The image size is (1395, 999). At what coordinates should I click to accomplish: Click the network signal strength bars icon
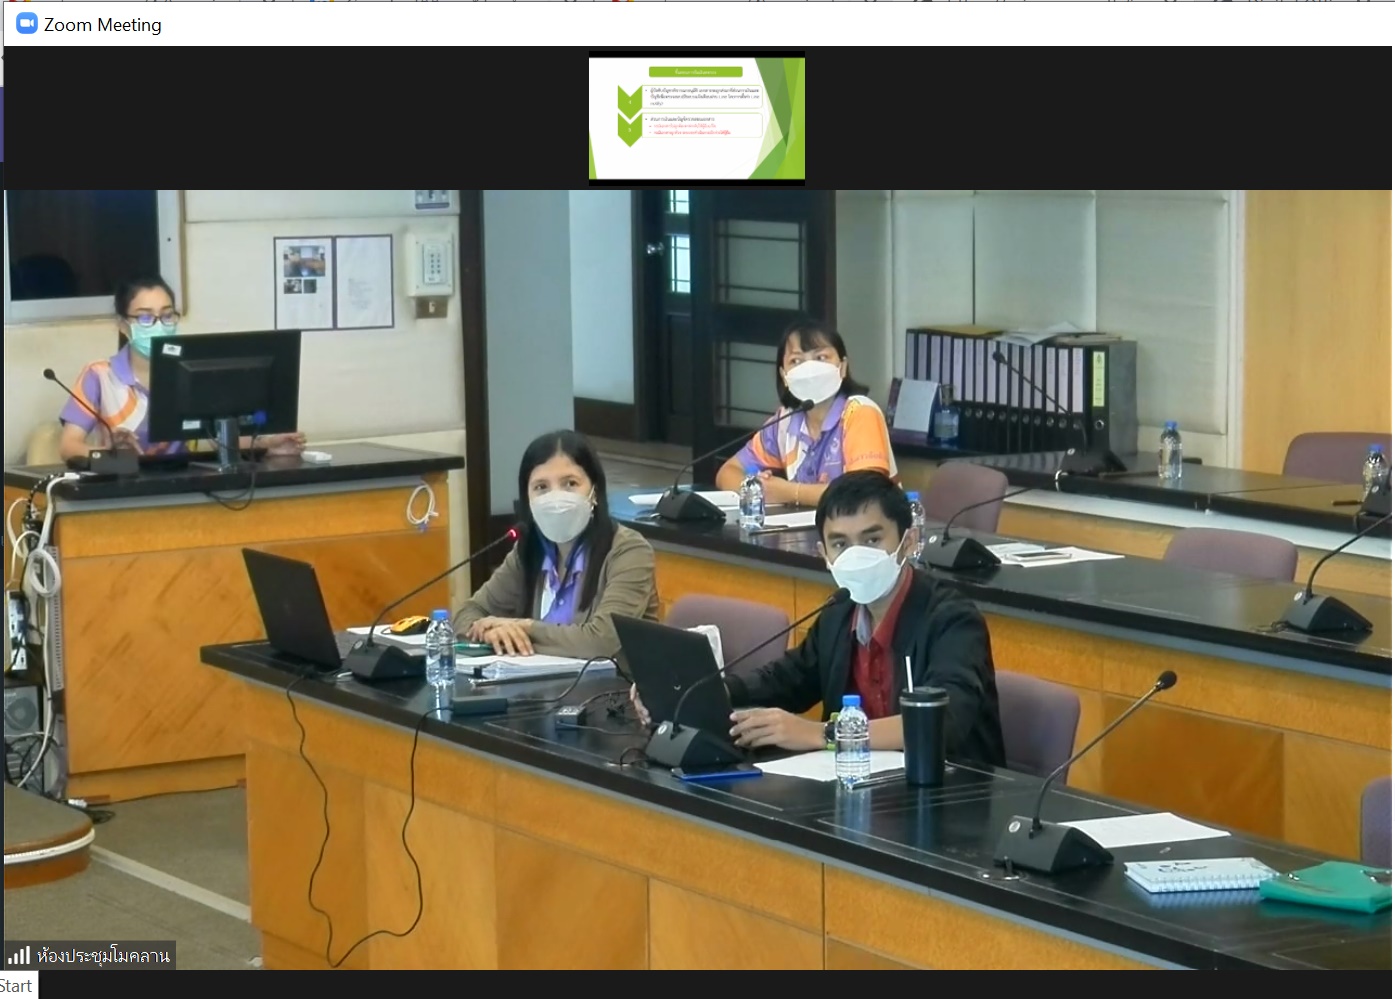click(x=19, y=955)
